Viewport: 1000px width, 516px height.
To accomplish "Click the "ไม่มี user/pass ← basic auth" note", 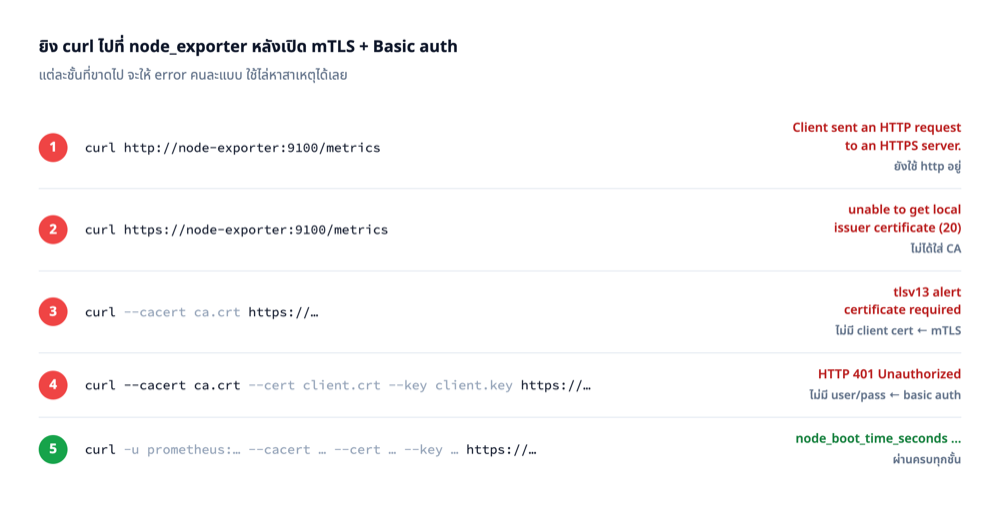I will pyautogui.click(x=885, y=395).
